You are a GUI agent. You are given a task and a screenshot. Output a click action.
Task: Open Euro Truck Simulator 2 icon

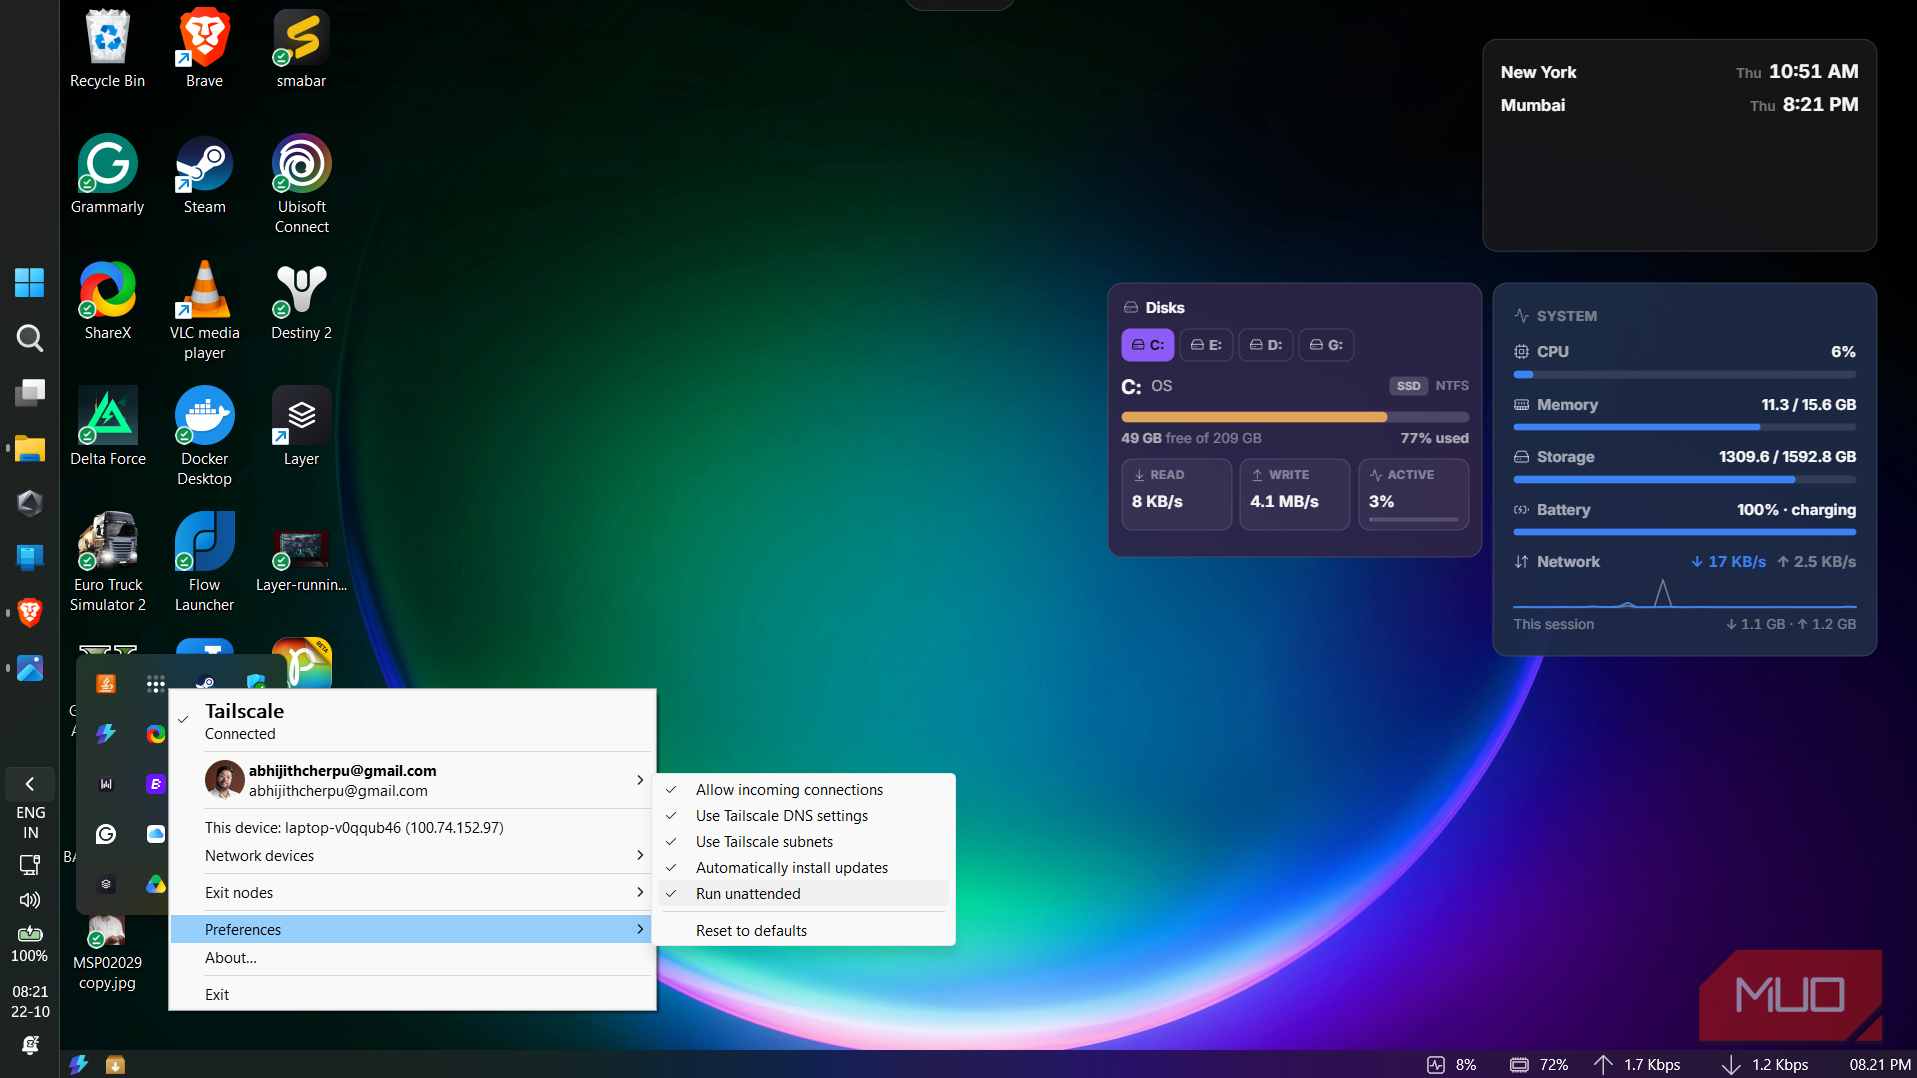107,563
